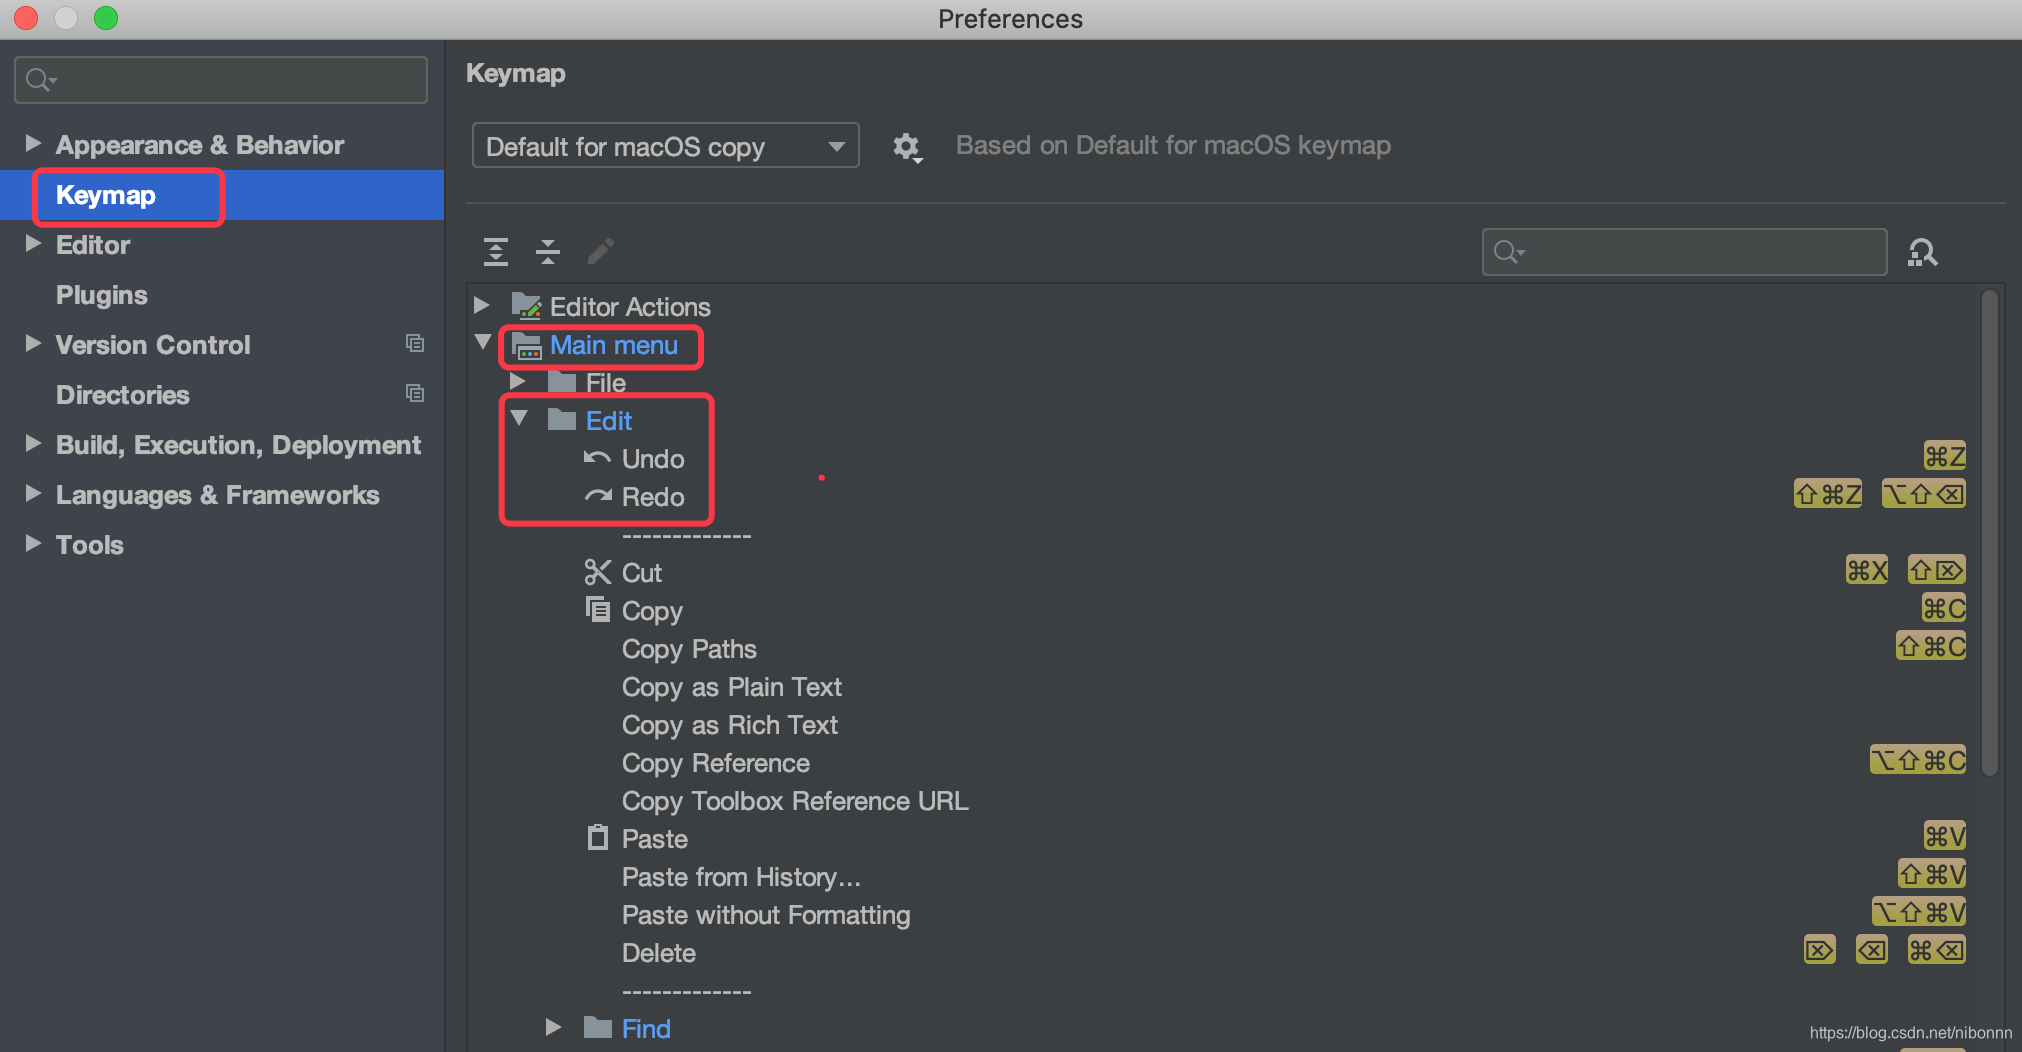2022x1052 pixels.
Task: Click ⇧⌘C shortcut badge for Copy Paths
Action: click(x=1931, y=646)
